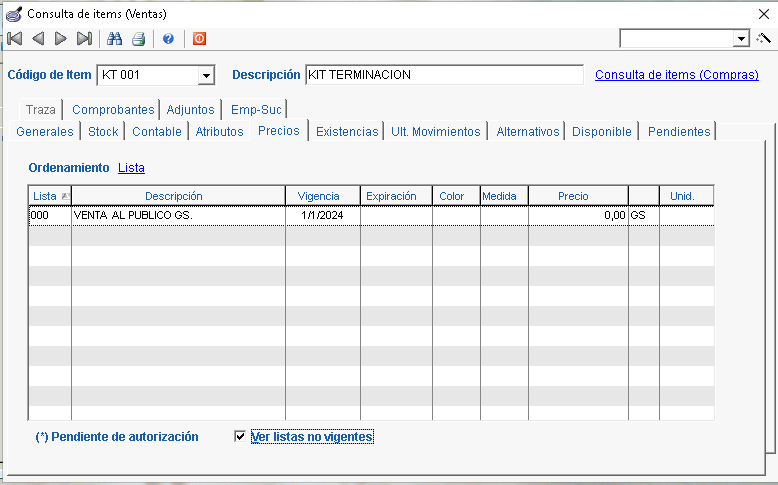Advance to the next record
778x485 pixels.
click(x=61, y=39)
